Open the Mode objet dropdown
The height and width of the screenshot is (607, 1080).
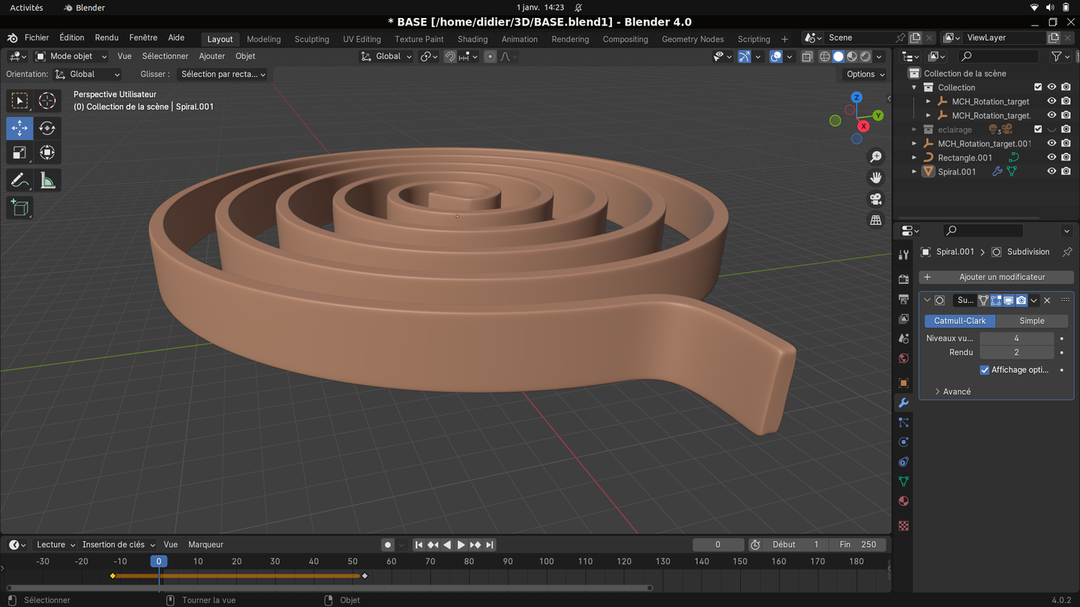pos(71,56)
